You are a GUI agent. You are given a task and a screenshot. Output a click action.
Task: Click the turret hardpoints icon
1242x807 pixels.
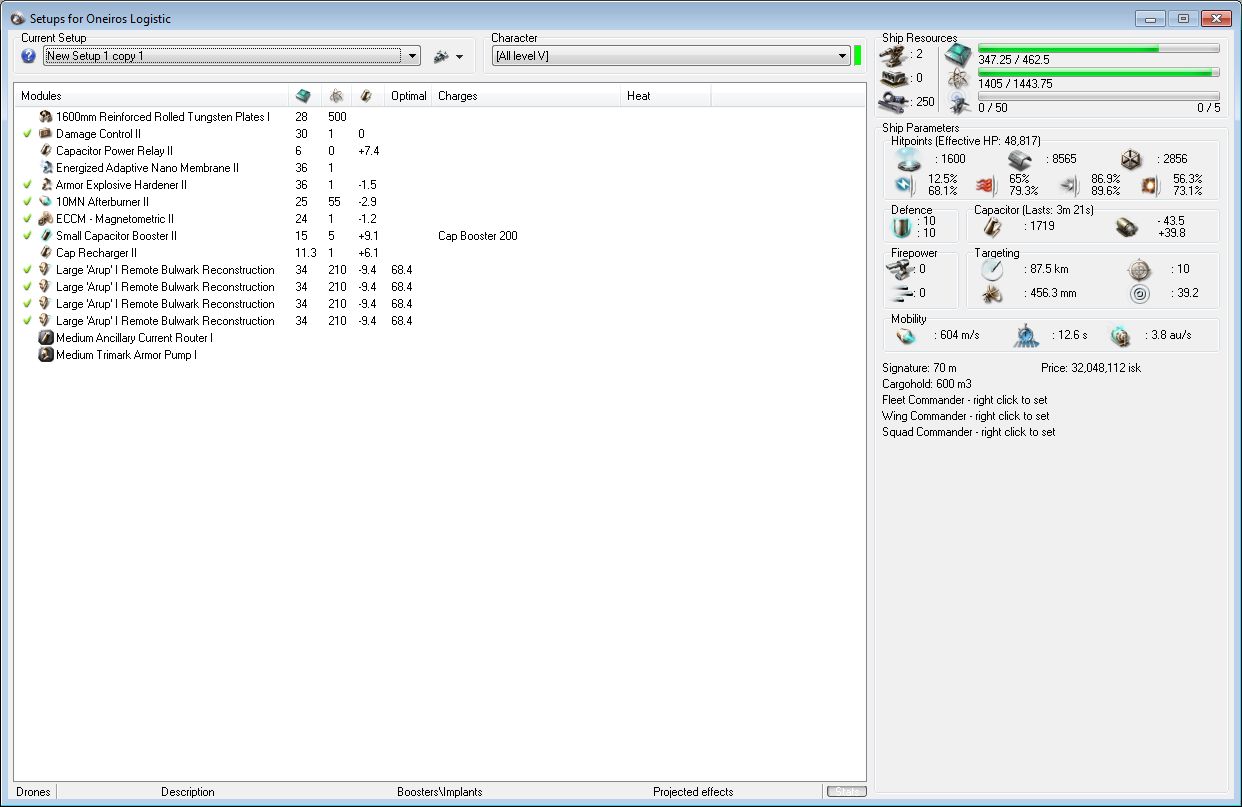tap(894, 55)
